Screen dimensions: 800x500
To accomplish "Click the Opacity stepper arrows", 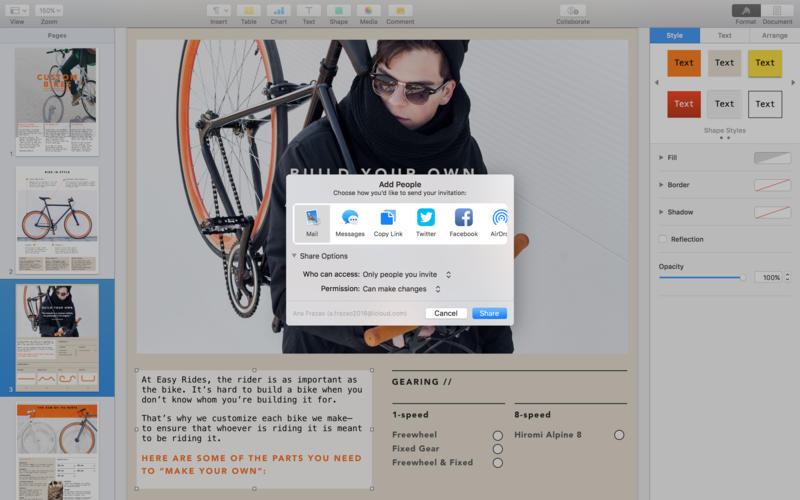I will [788, 277].
